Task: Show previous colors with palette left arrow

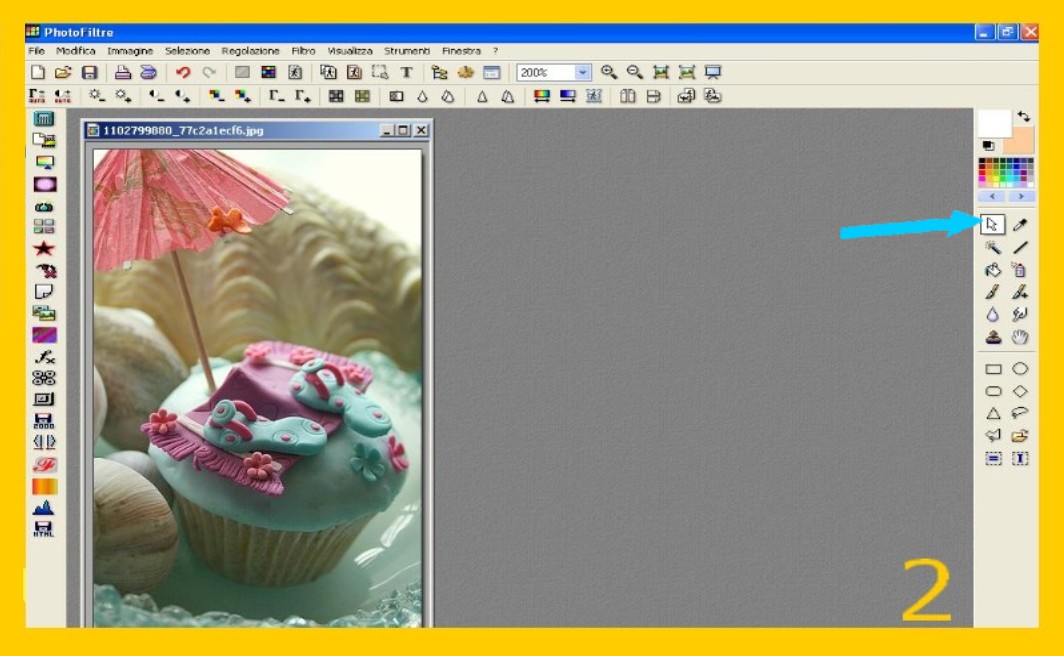Action: (992, 197)
